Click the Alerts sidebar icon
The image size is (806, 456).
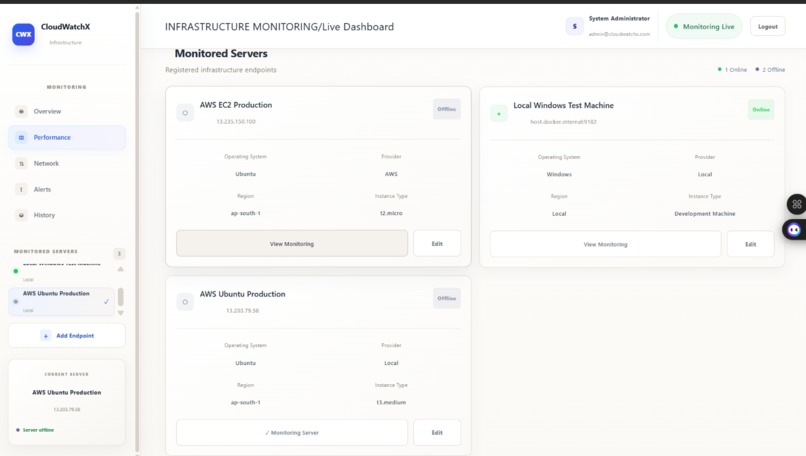point(21,189)
